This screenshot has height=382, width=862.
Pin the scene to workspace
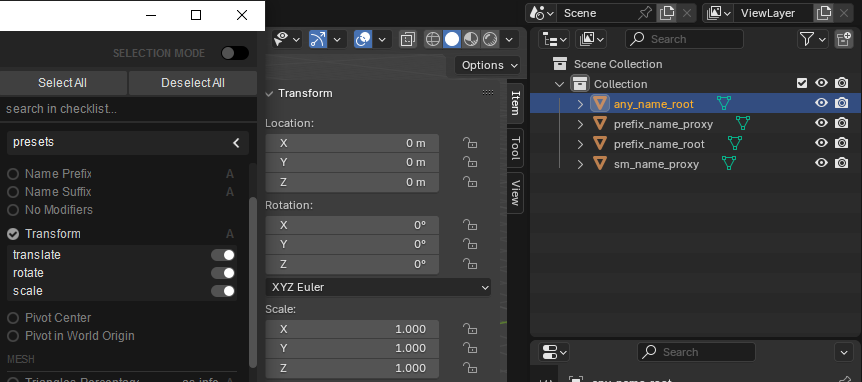[644, 13]
